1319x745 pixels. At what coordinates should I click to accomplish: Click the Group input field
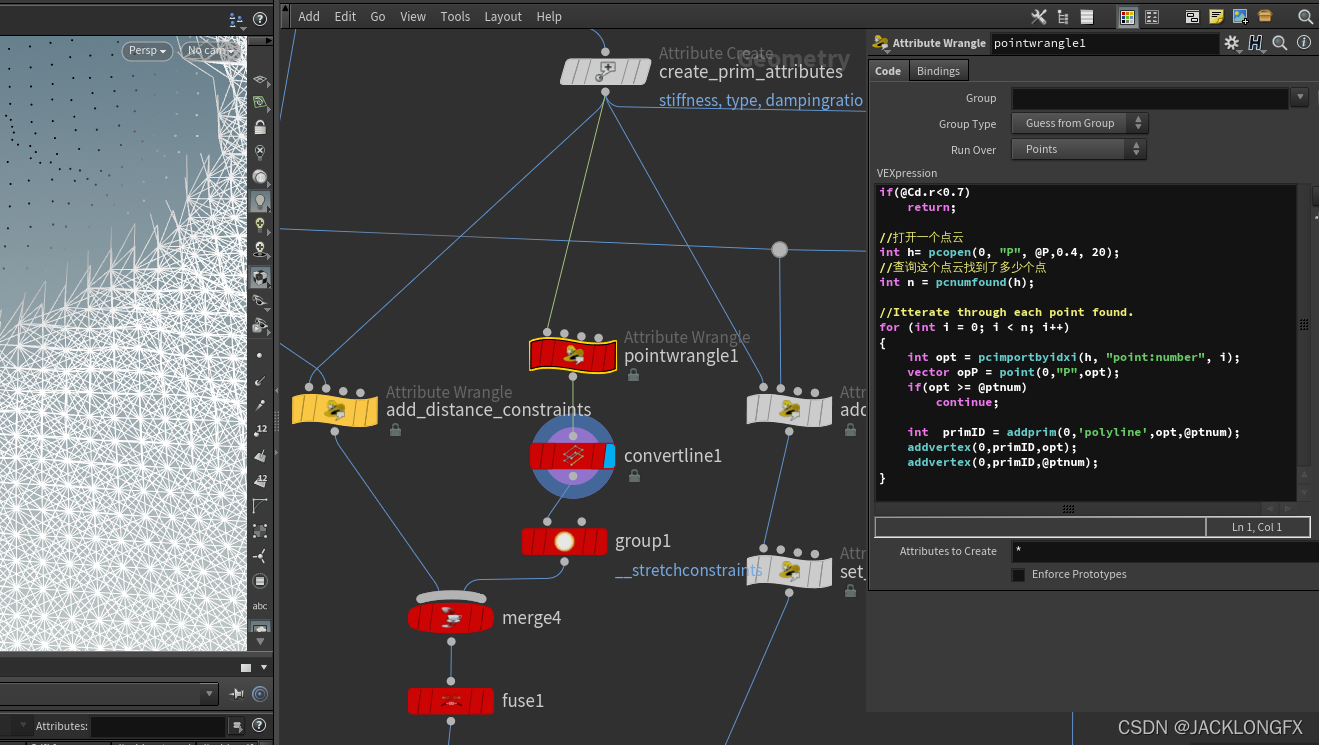coord(1150,98)
